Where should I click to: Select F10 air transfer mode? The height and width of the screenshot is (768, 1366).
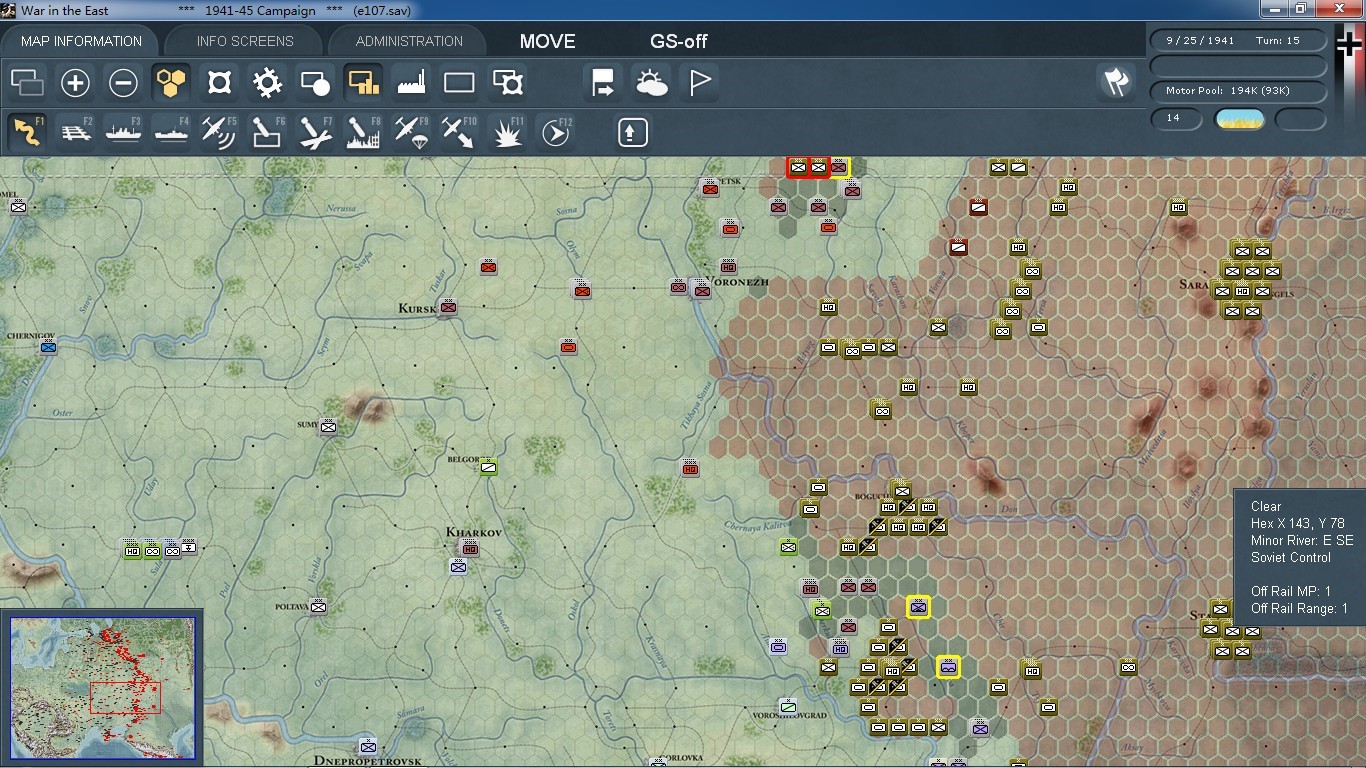pos(459,132)
